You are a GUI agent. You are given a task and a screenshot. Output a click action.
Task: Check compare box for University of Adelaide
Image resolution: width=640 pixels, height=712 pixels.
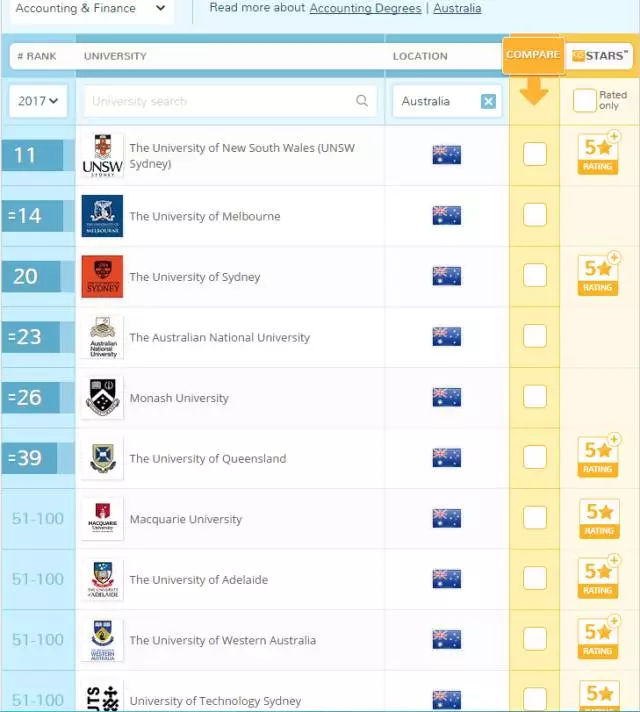pyautogui.click(x=535, y=578)
